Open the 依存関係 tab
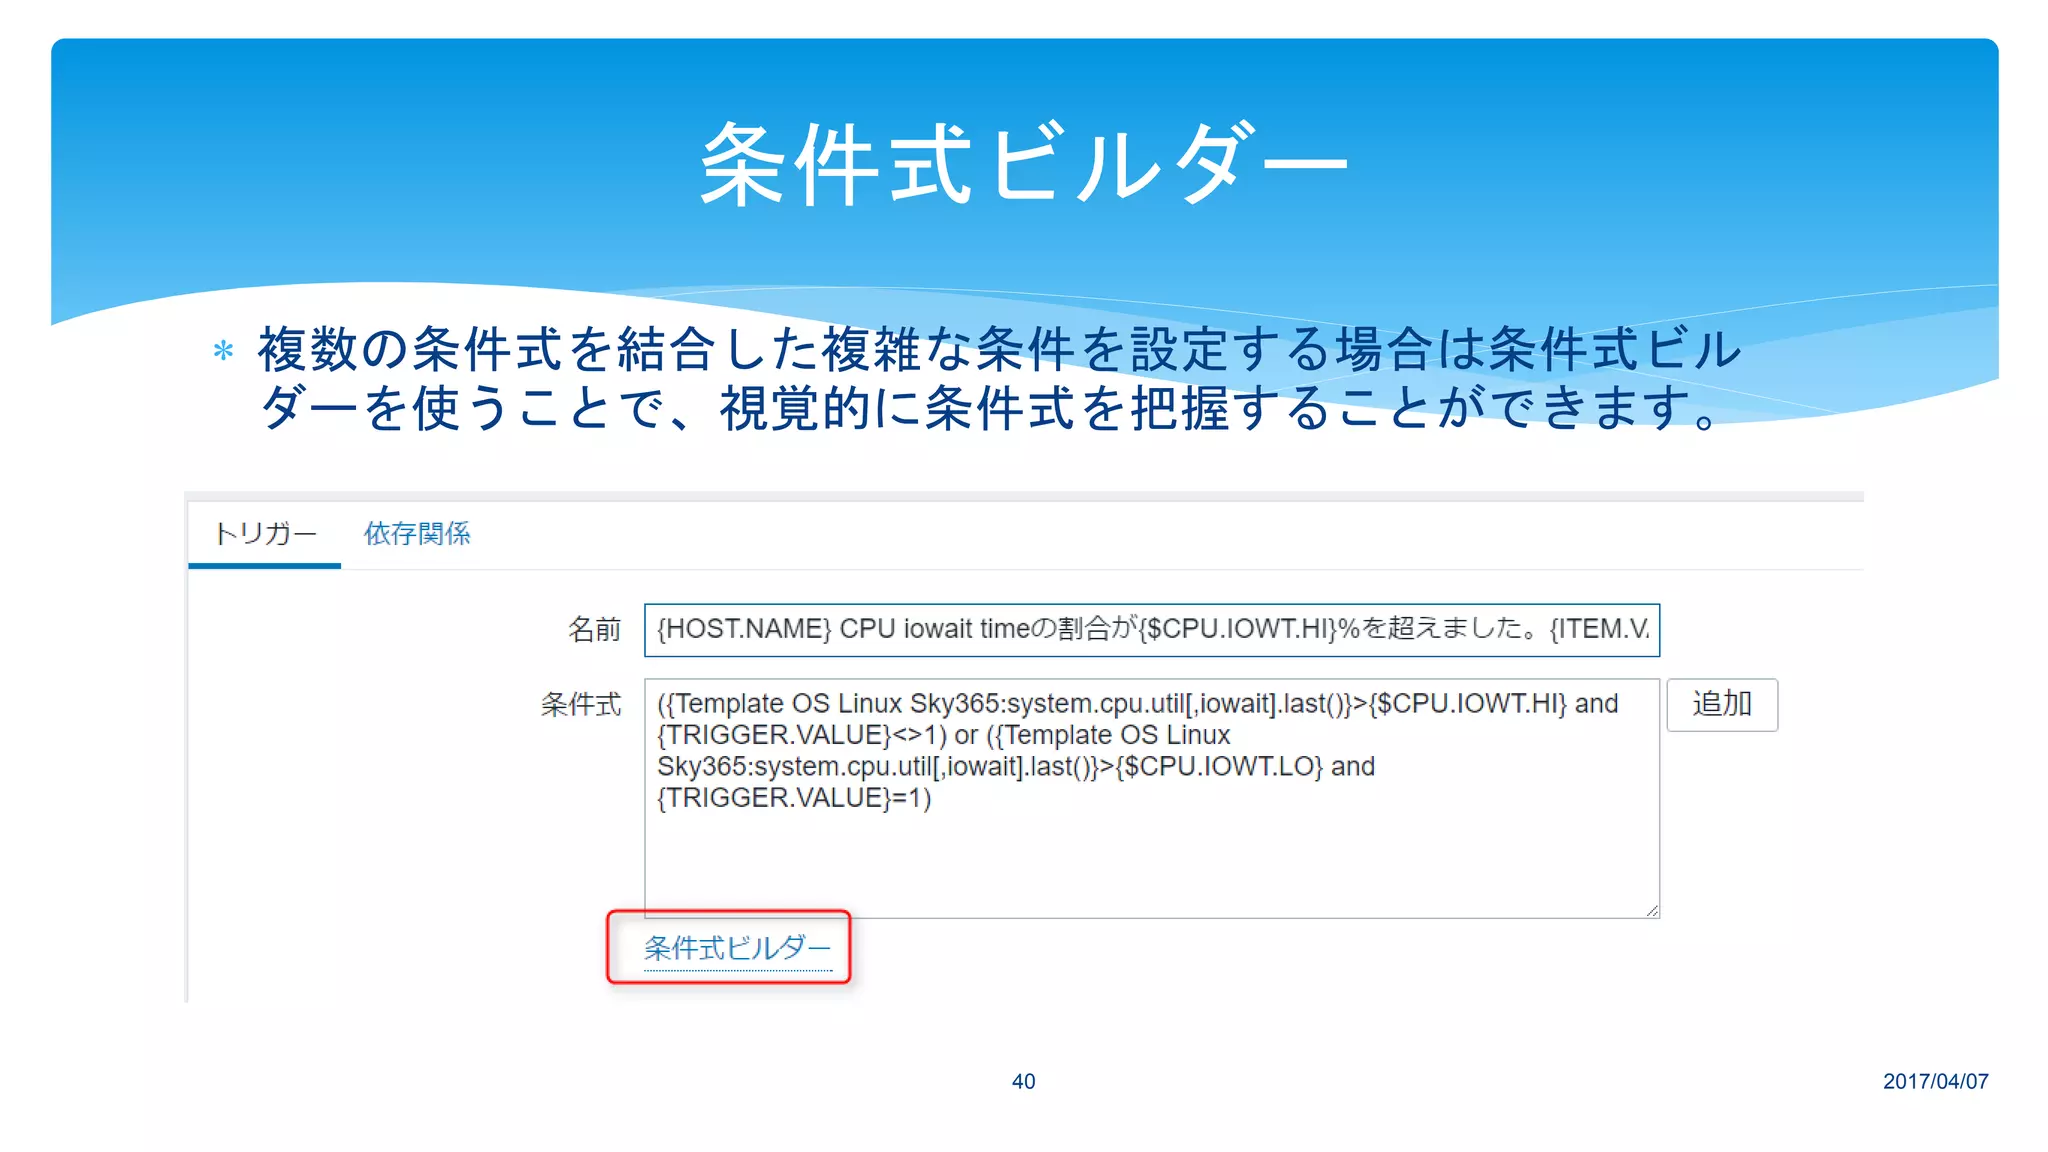 (x=417, y=534)
